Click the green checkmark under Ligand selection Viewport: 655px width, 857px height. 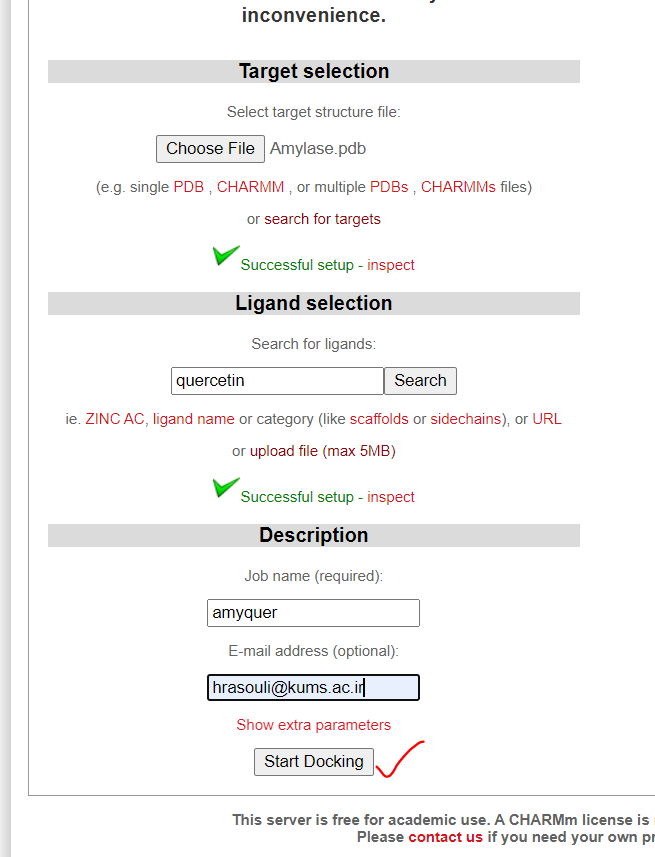(x=225, y=488)
